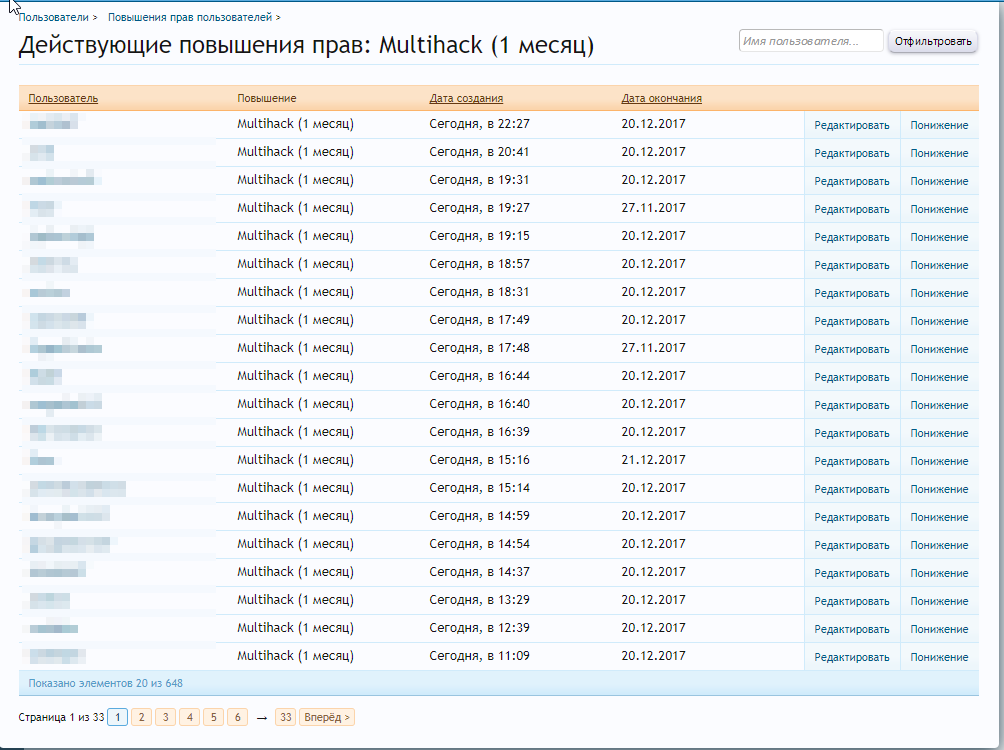The width and height of the screenshot is (1004, 750).
Task: Go to page 2 of results
Action: [x=142, y=717]
